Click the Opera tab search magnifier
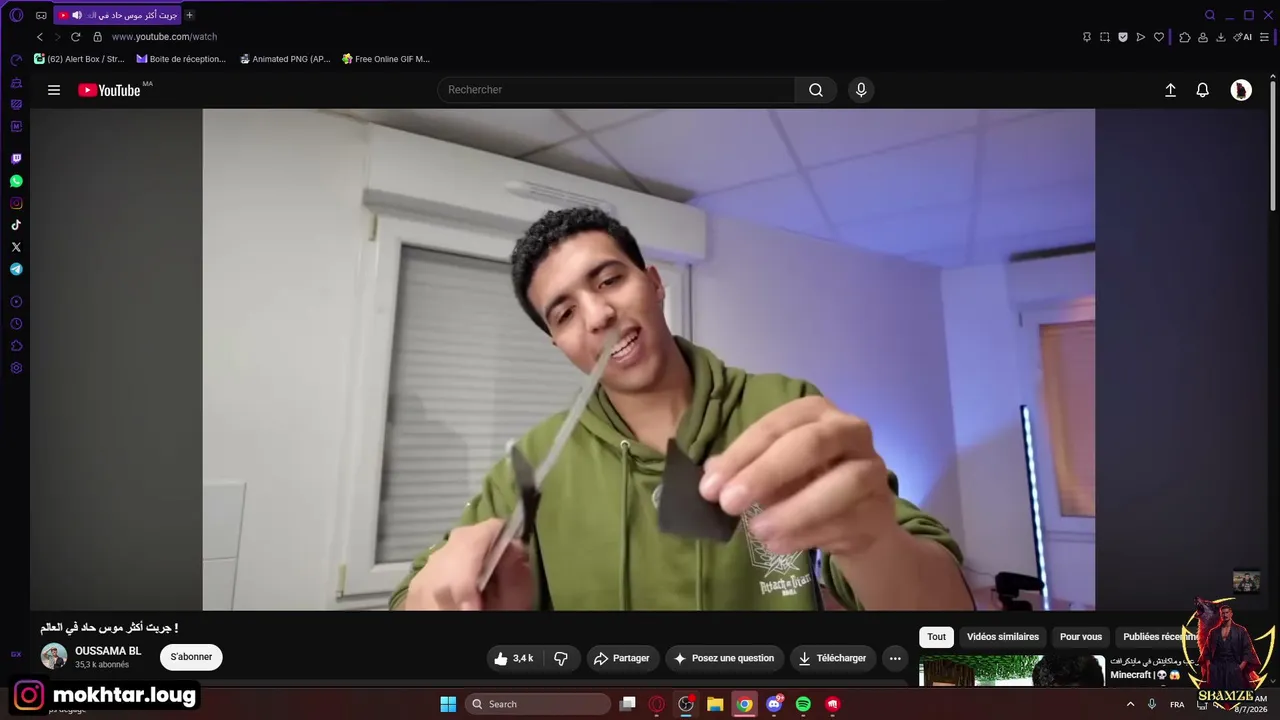Image resolution: width=1280 pixels, height=720 pixels. (1210, 15)
